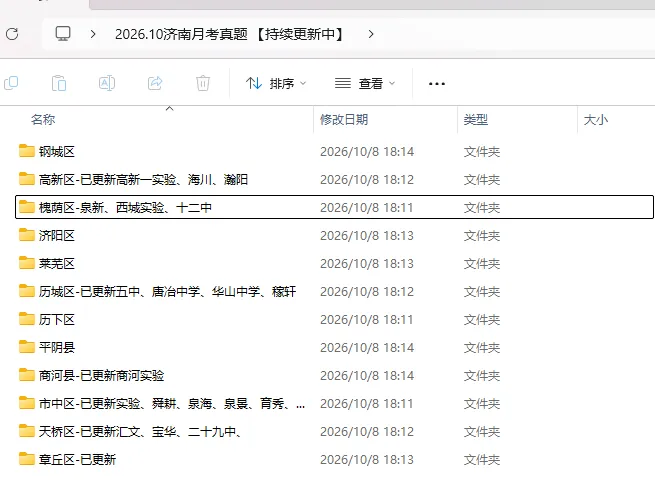Select the 高新区 folder icon
Image resolution: width=655 pixels, height=484 pixels.
click(x=27, y=179)
